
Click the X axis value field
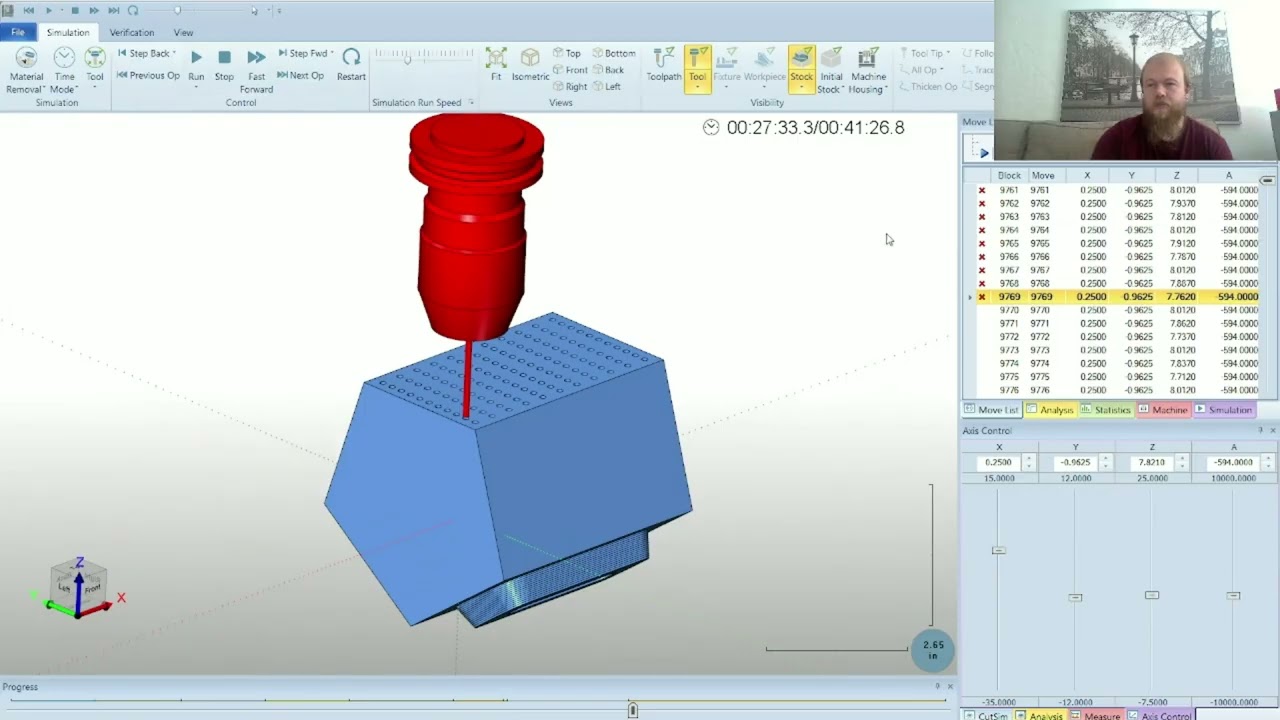pyautogui.click(x=998, y=463)
